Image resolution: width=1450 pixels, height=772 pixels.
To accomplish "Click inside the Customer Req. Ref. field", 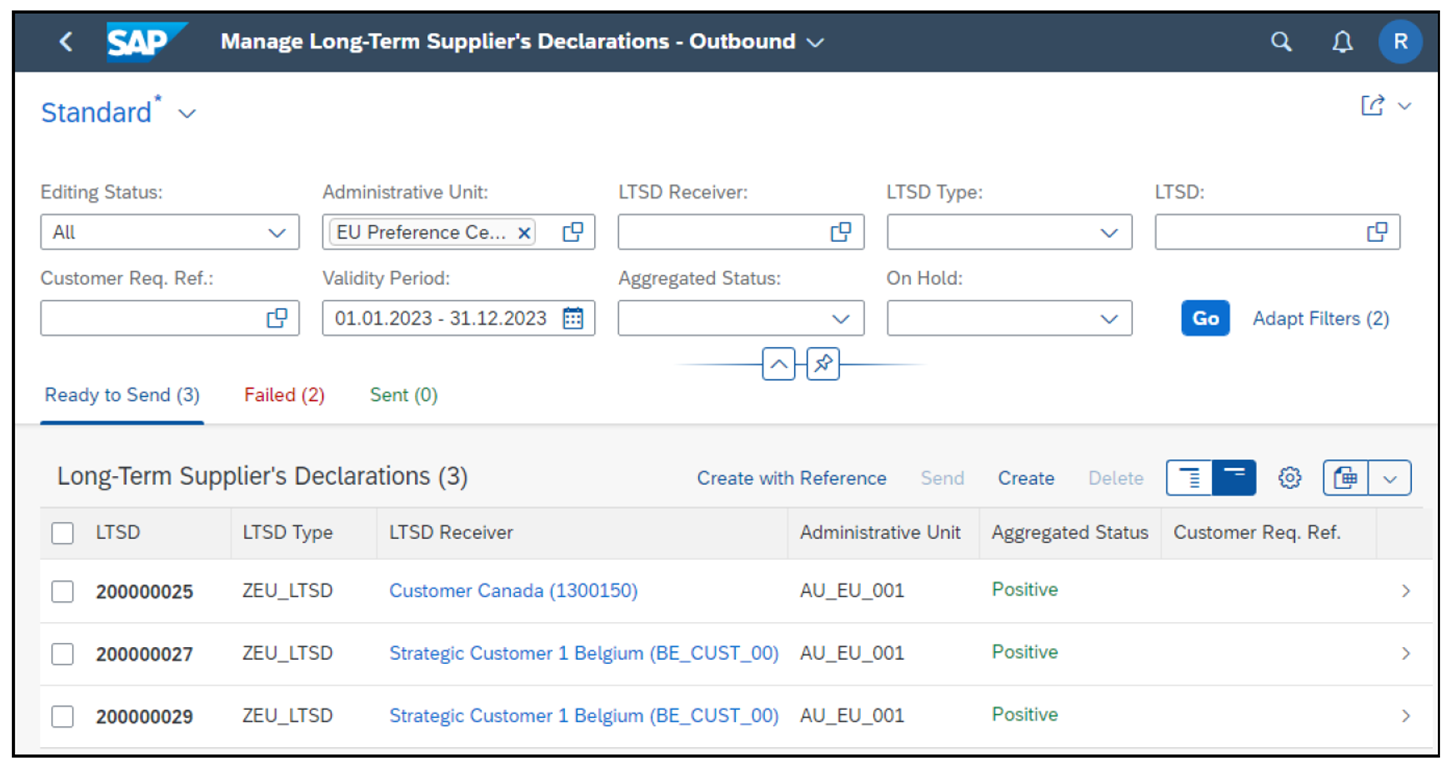I will pos(150,318).
